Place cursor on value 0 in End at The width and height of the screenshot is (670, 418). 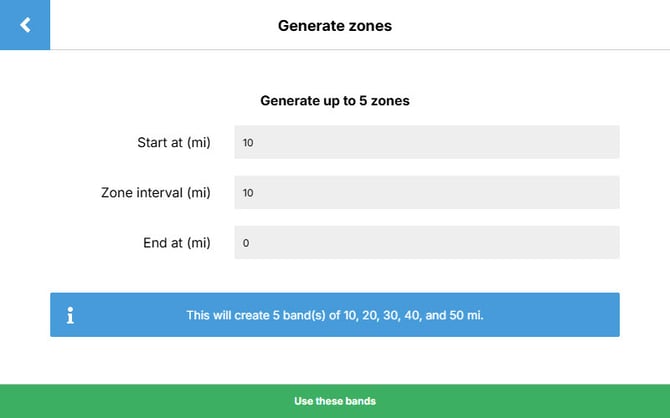[x=245, y=243]
